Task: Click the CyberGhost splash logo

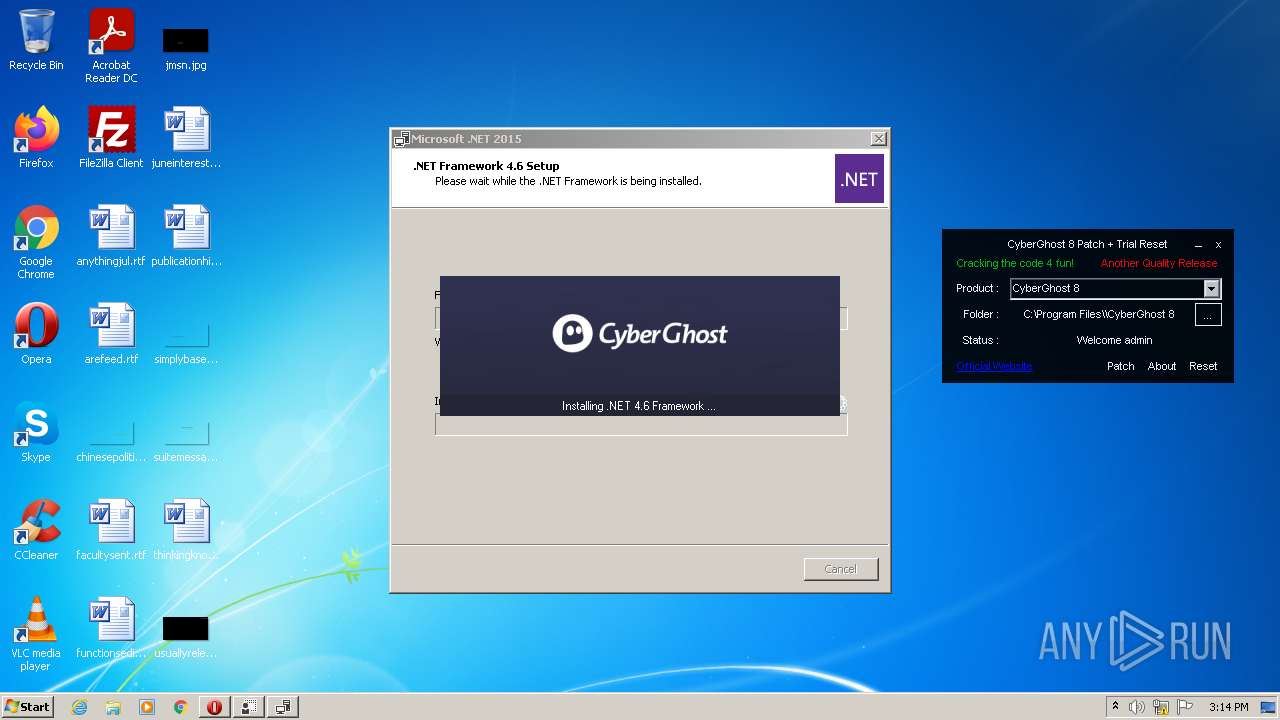Action: click(x=640, y=334)
